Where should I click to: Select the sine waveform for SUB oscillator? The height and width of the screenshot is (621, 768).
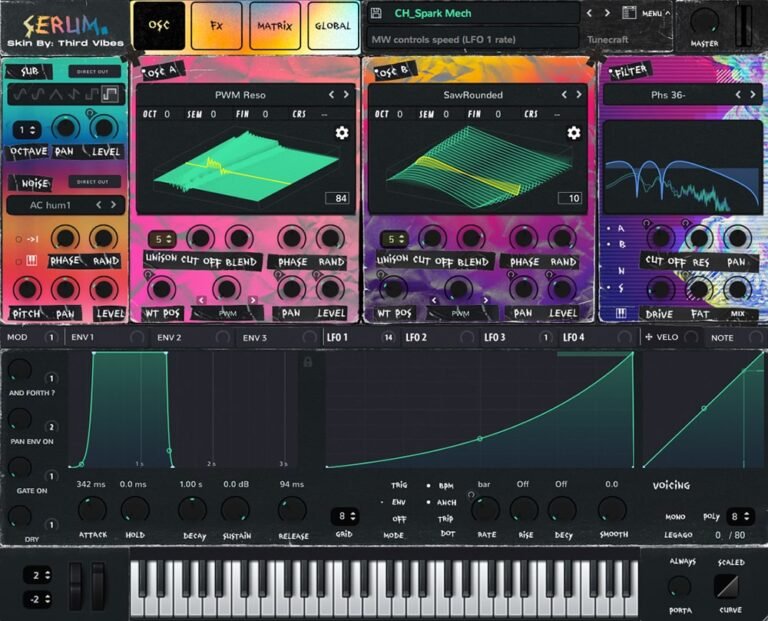pyautogui.click(x=20, y=94)
